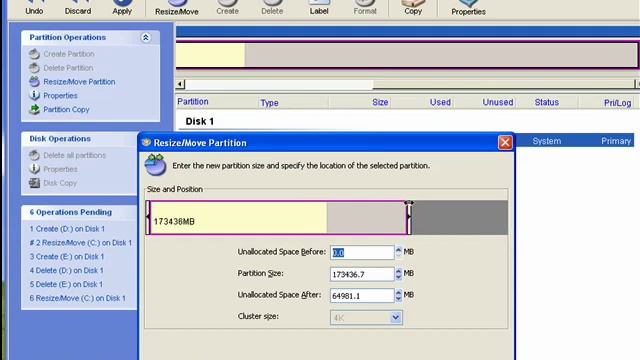
Task: Open the Resize/Move Partition link
Action: [79, 82]
